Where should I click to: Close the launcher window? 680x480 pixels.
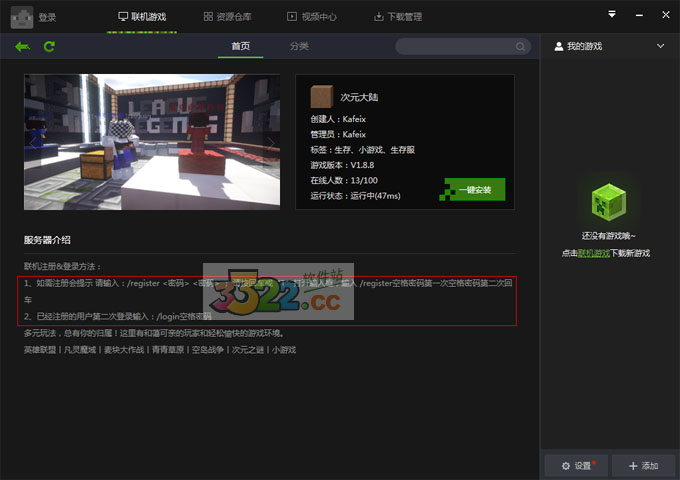(x=666, y=15)
